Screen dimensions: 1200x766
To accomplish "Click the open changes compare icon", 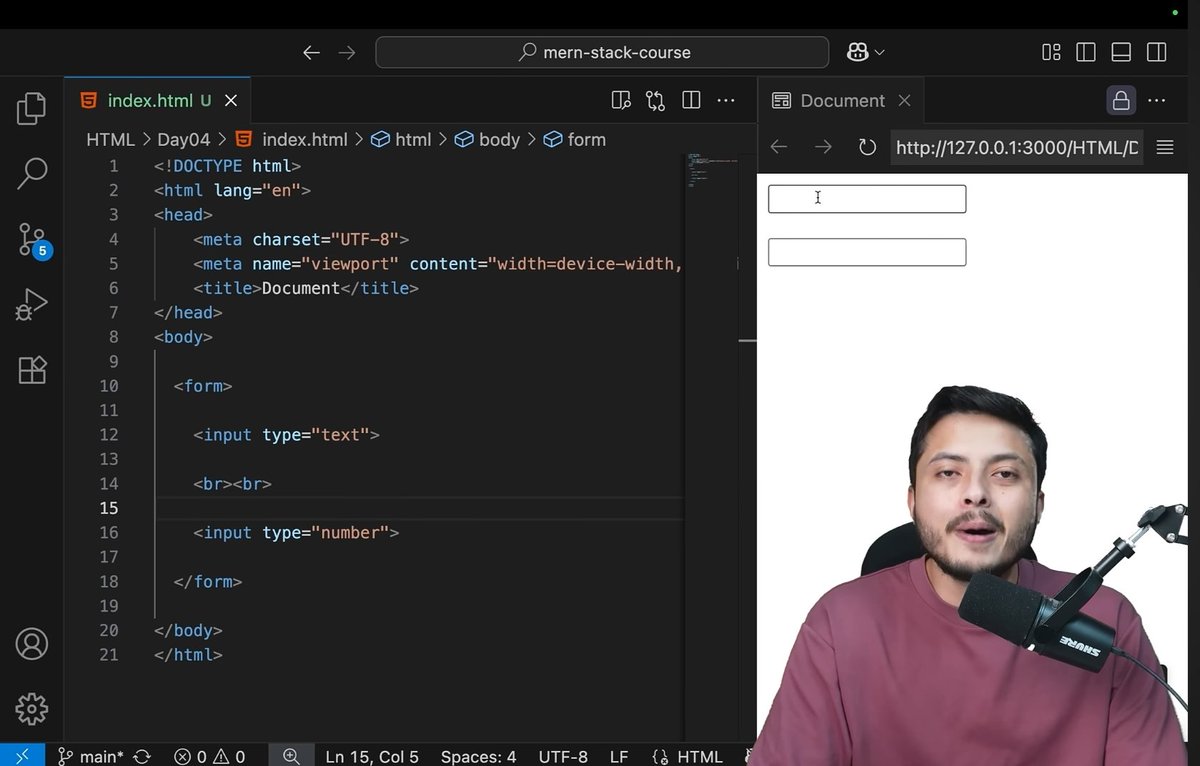I will pyautogui.click(x=656, y=100).
